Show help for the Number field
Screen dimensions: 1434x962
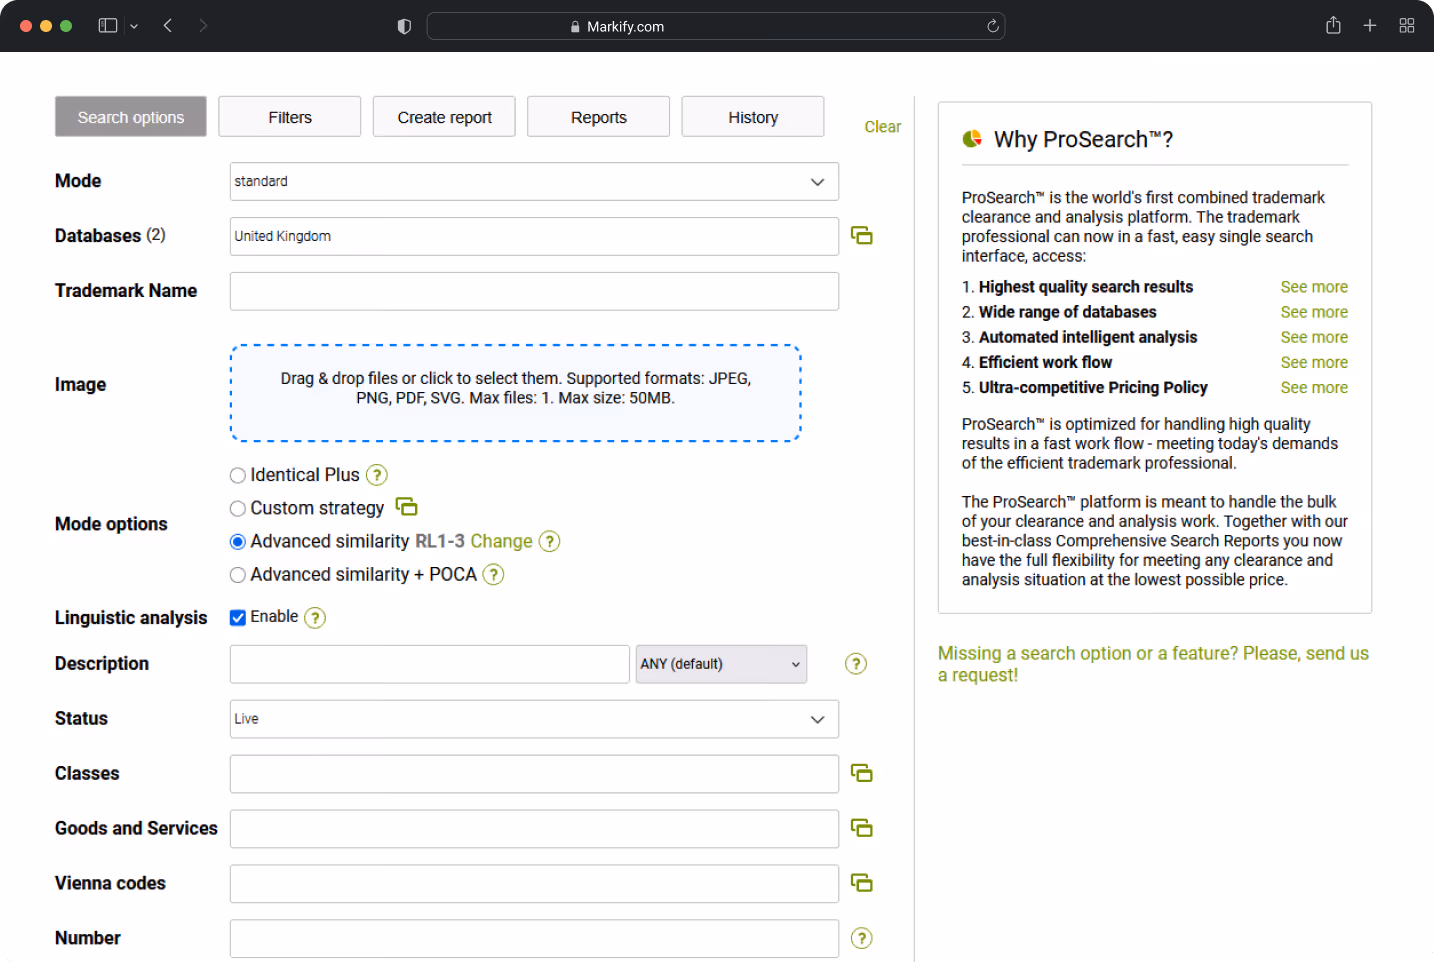(861, 938)
